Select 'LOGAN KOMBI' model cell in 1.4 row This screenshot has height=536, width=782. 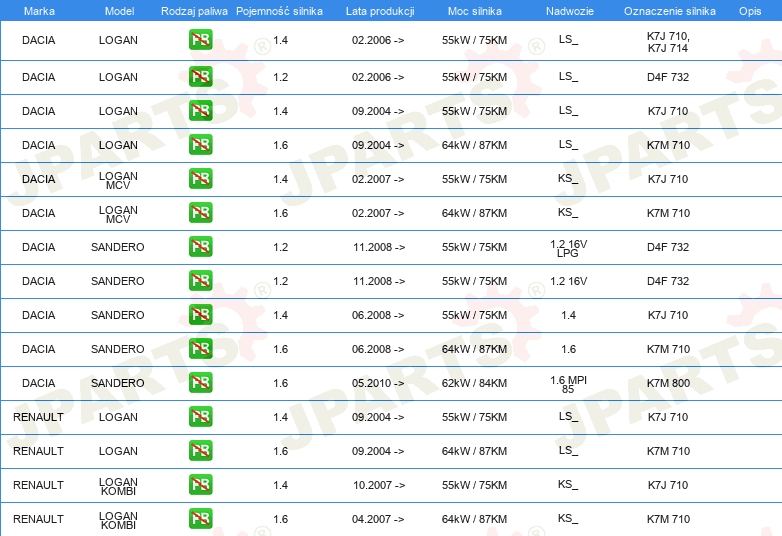click(x=118, y=486)
